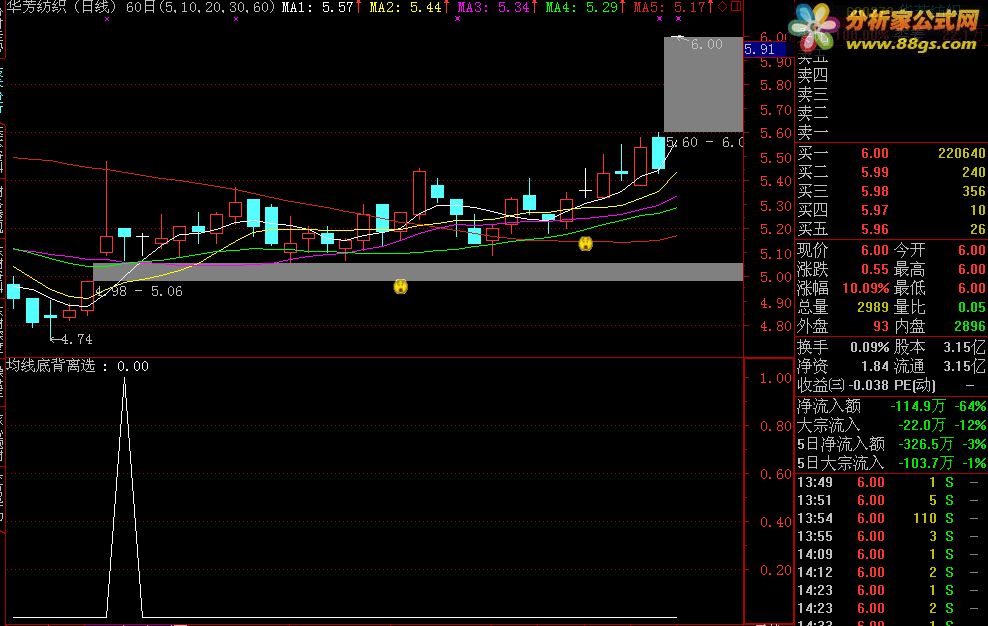The height and width of the screenshot is (626, 988).
Task: Click the 卖三 ask row label
Action: tap(813, 95)
